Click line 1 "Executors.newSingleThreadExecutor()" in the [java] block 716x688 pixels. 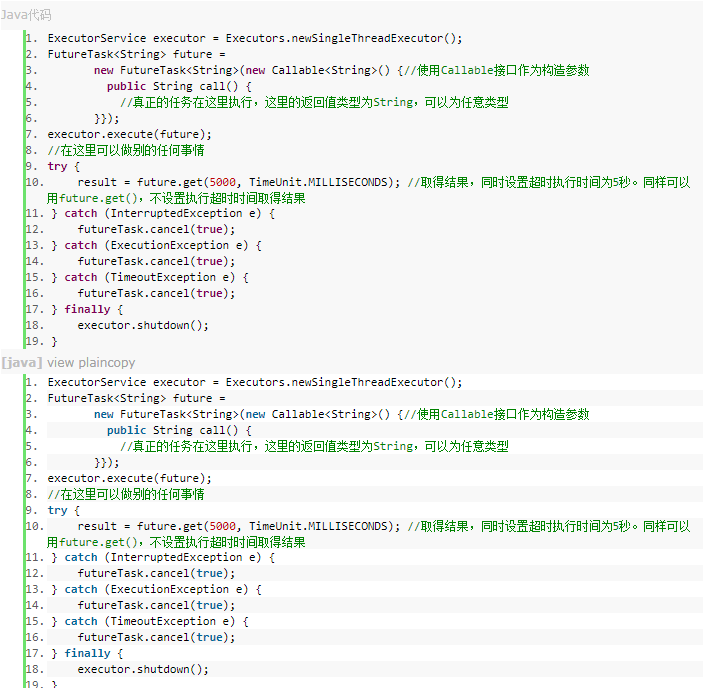click(x=341, y=382)
